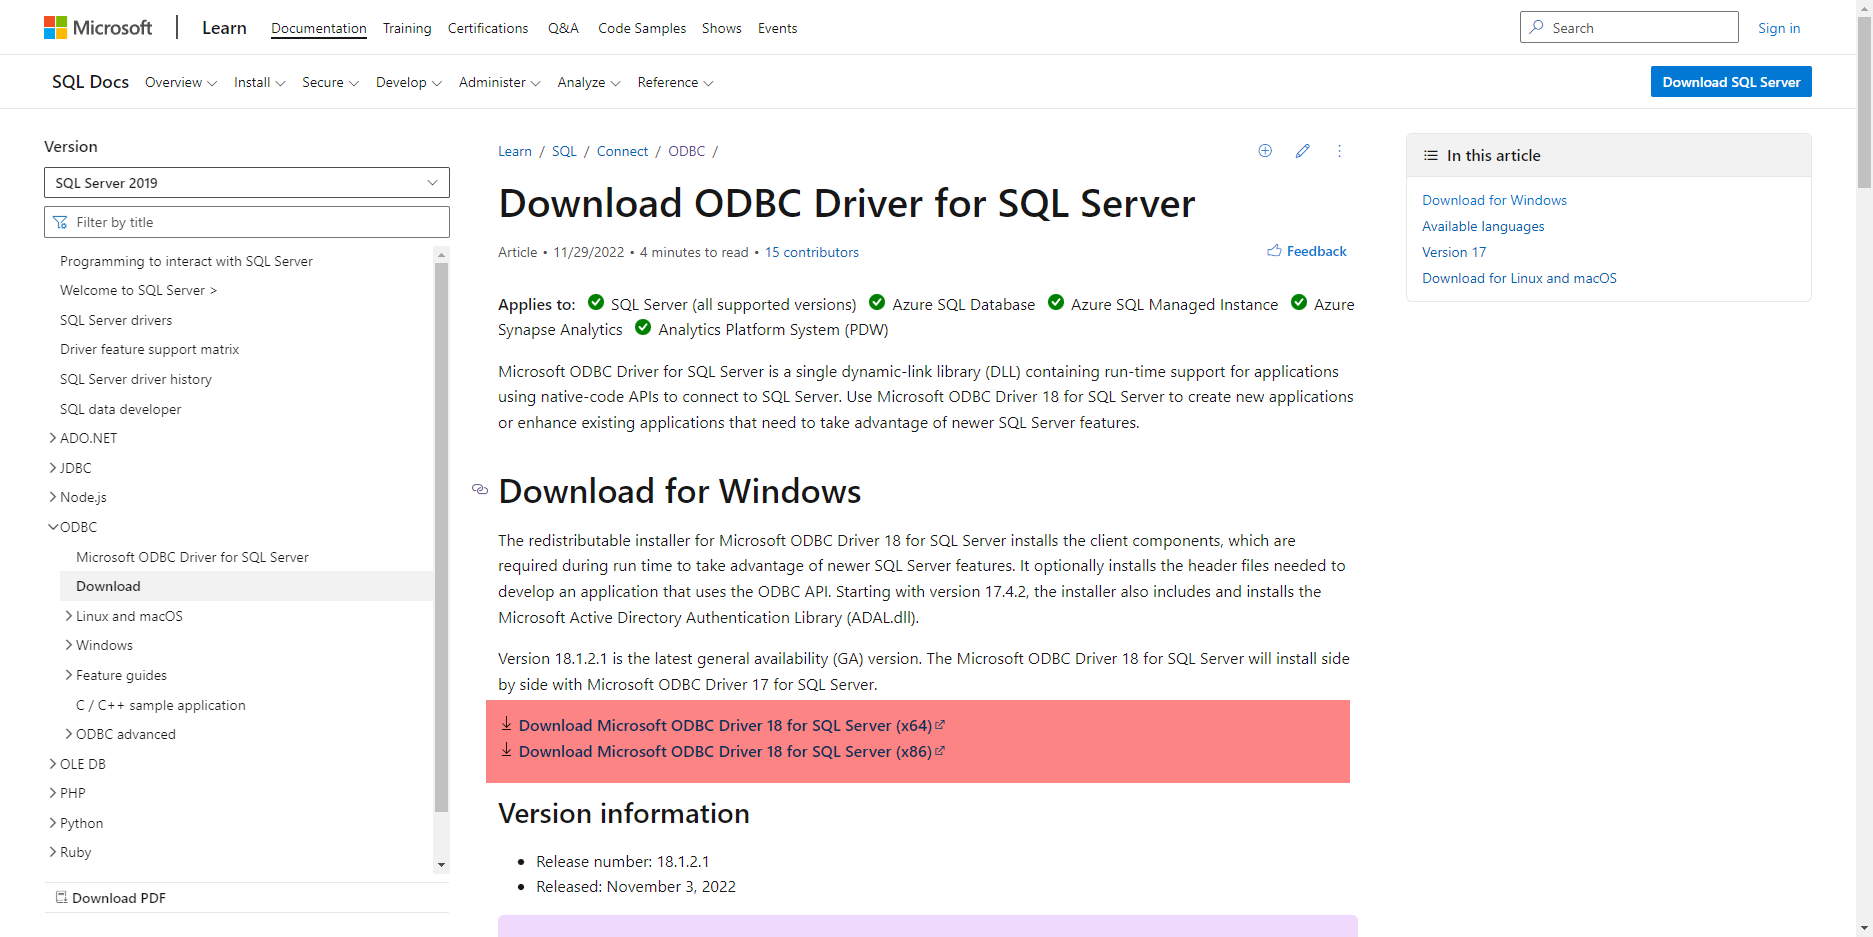Click the Filter by title input

[247, 222]
